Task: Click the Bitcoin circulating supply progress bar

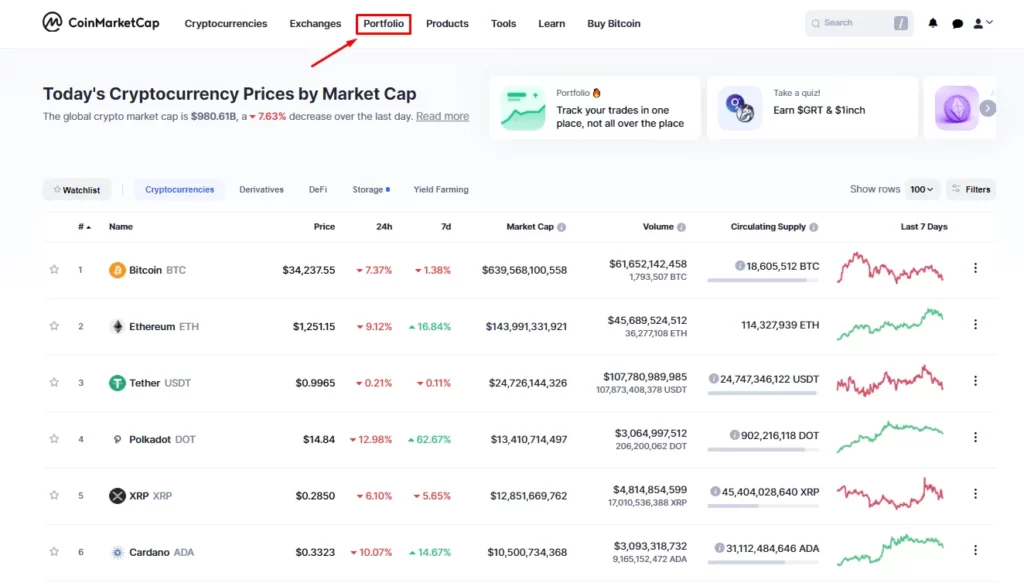Action: point(756,280)
